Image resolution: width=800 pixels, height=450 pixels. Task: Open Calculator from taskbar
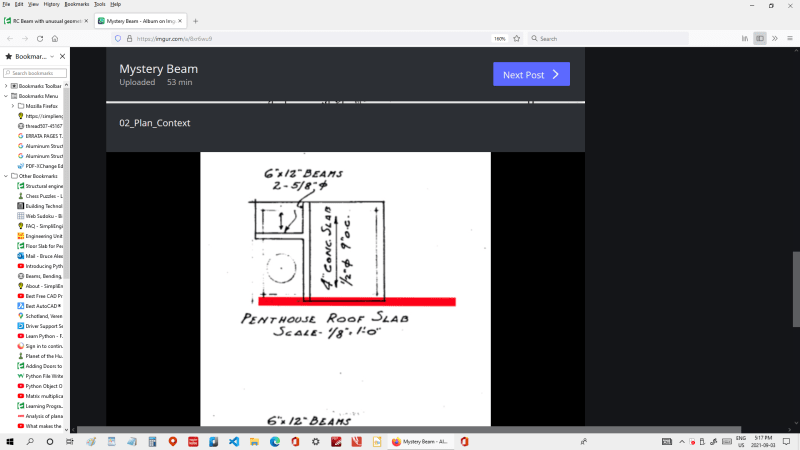click(152, 442)
